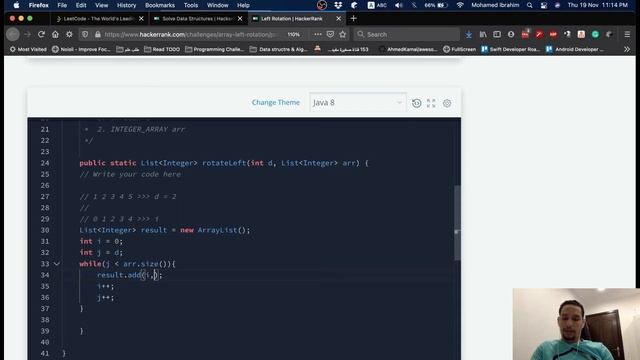The height and width of the screenshot is (360, 640).
Task: Open tracking protection shield in address bar
Action: click(85, 35)
